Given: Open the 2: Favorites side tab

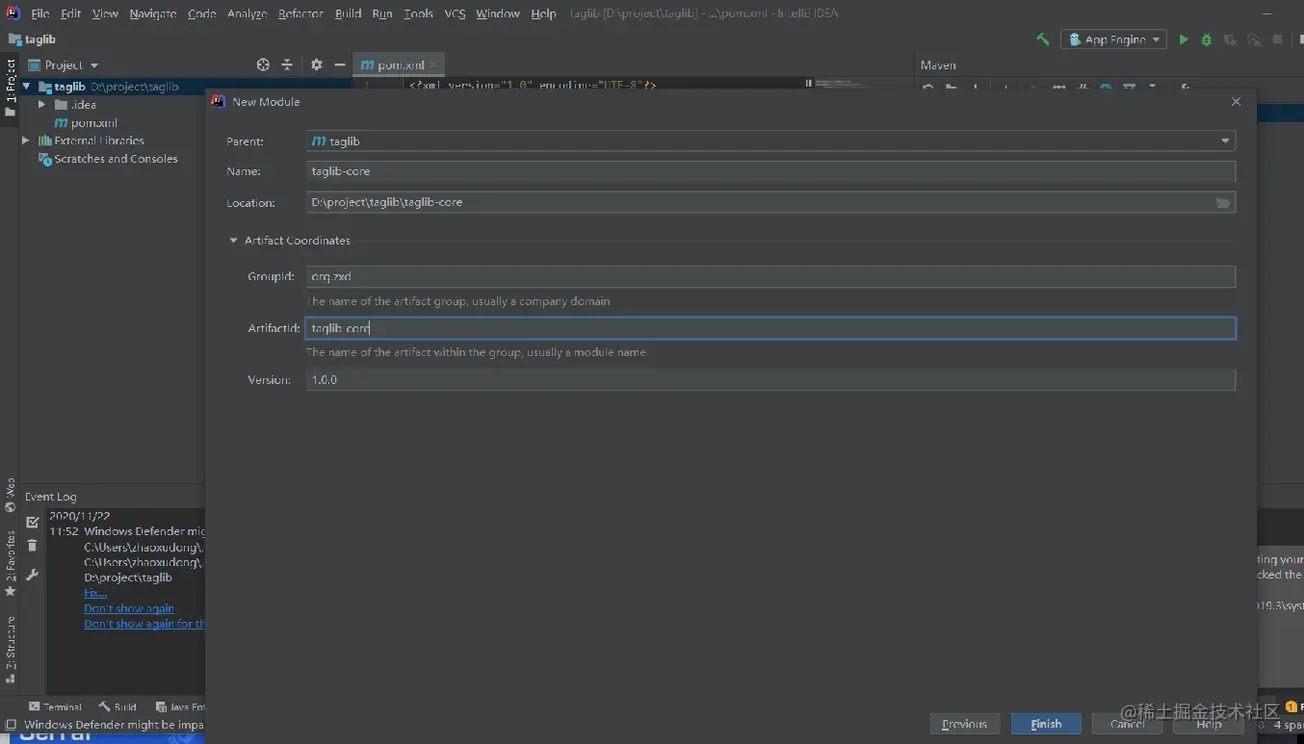Looking at the screenshot, I should click(11, 563).
